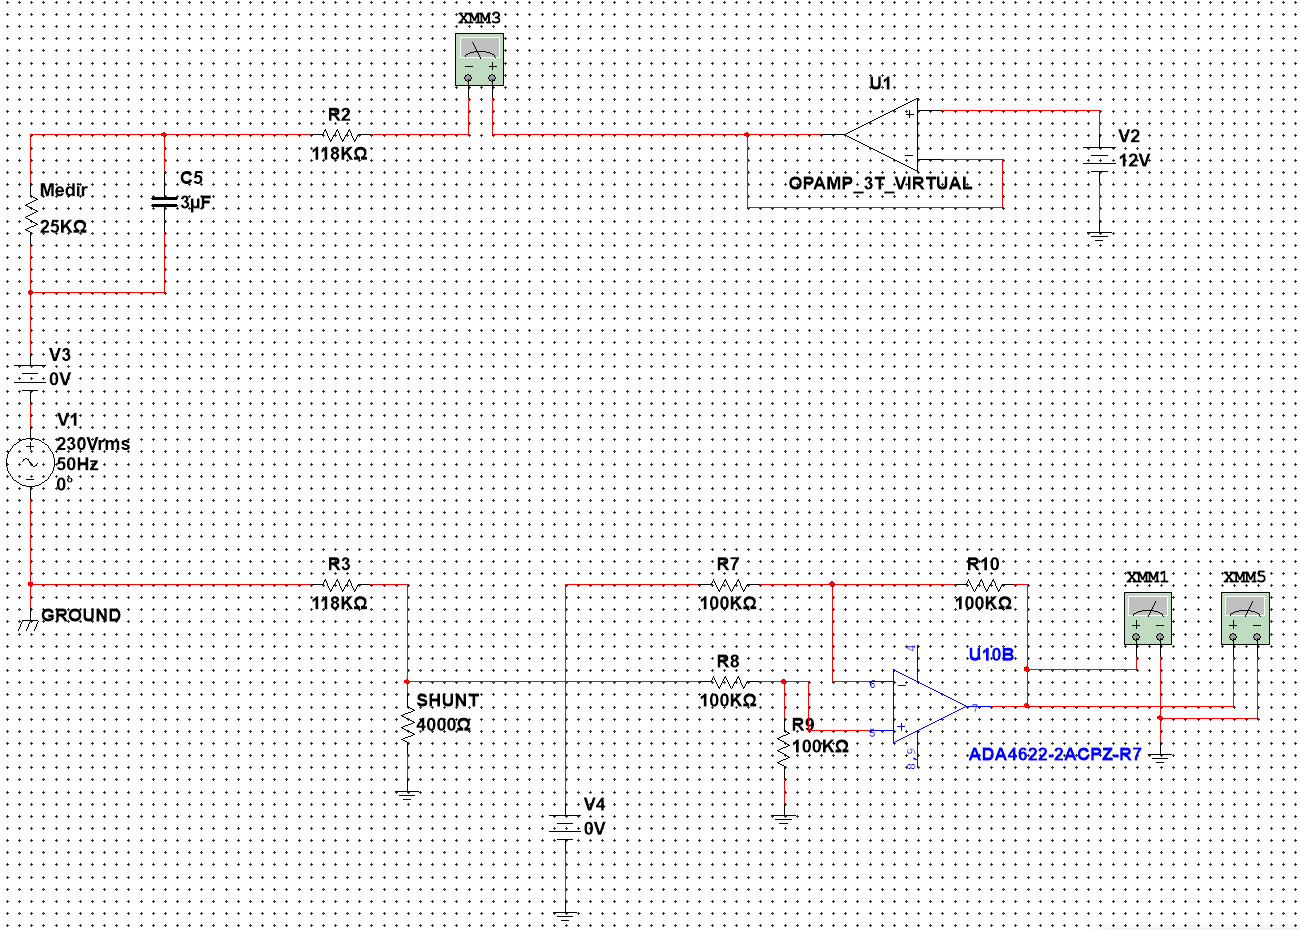Screen dimensions: 1300x930
Task: Select the XMM5 multimeter instrument
Action: pyautogui.click(x=1245, y=617)
